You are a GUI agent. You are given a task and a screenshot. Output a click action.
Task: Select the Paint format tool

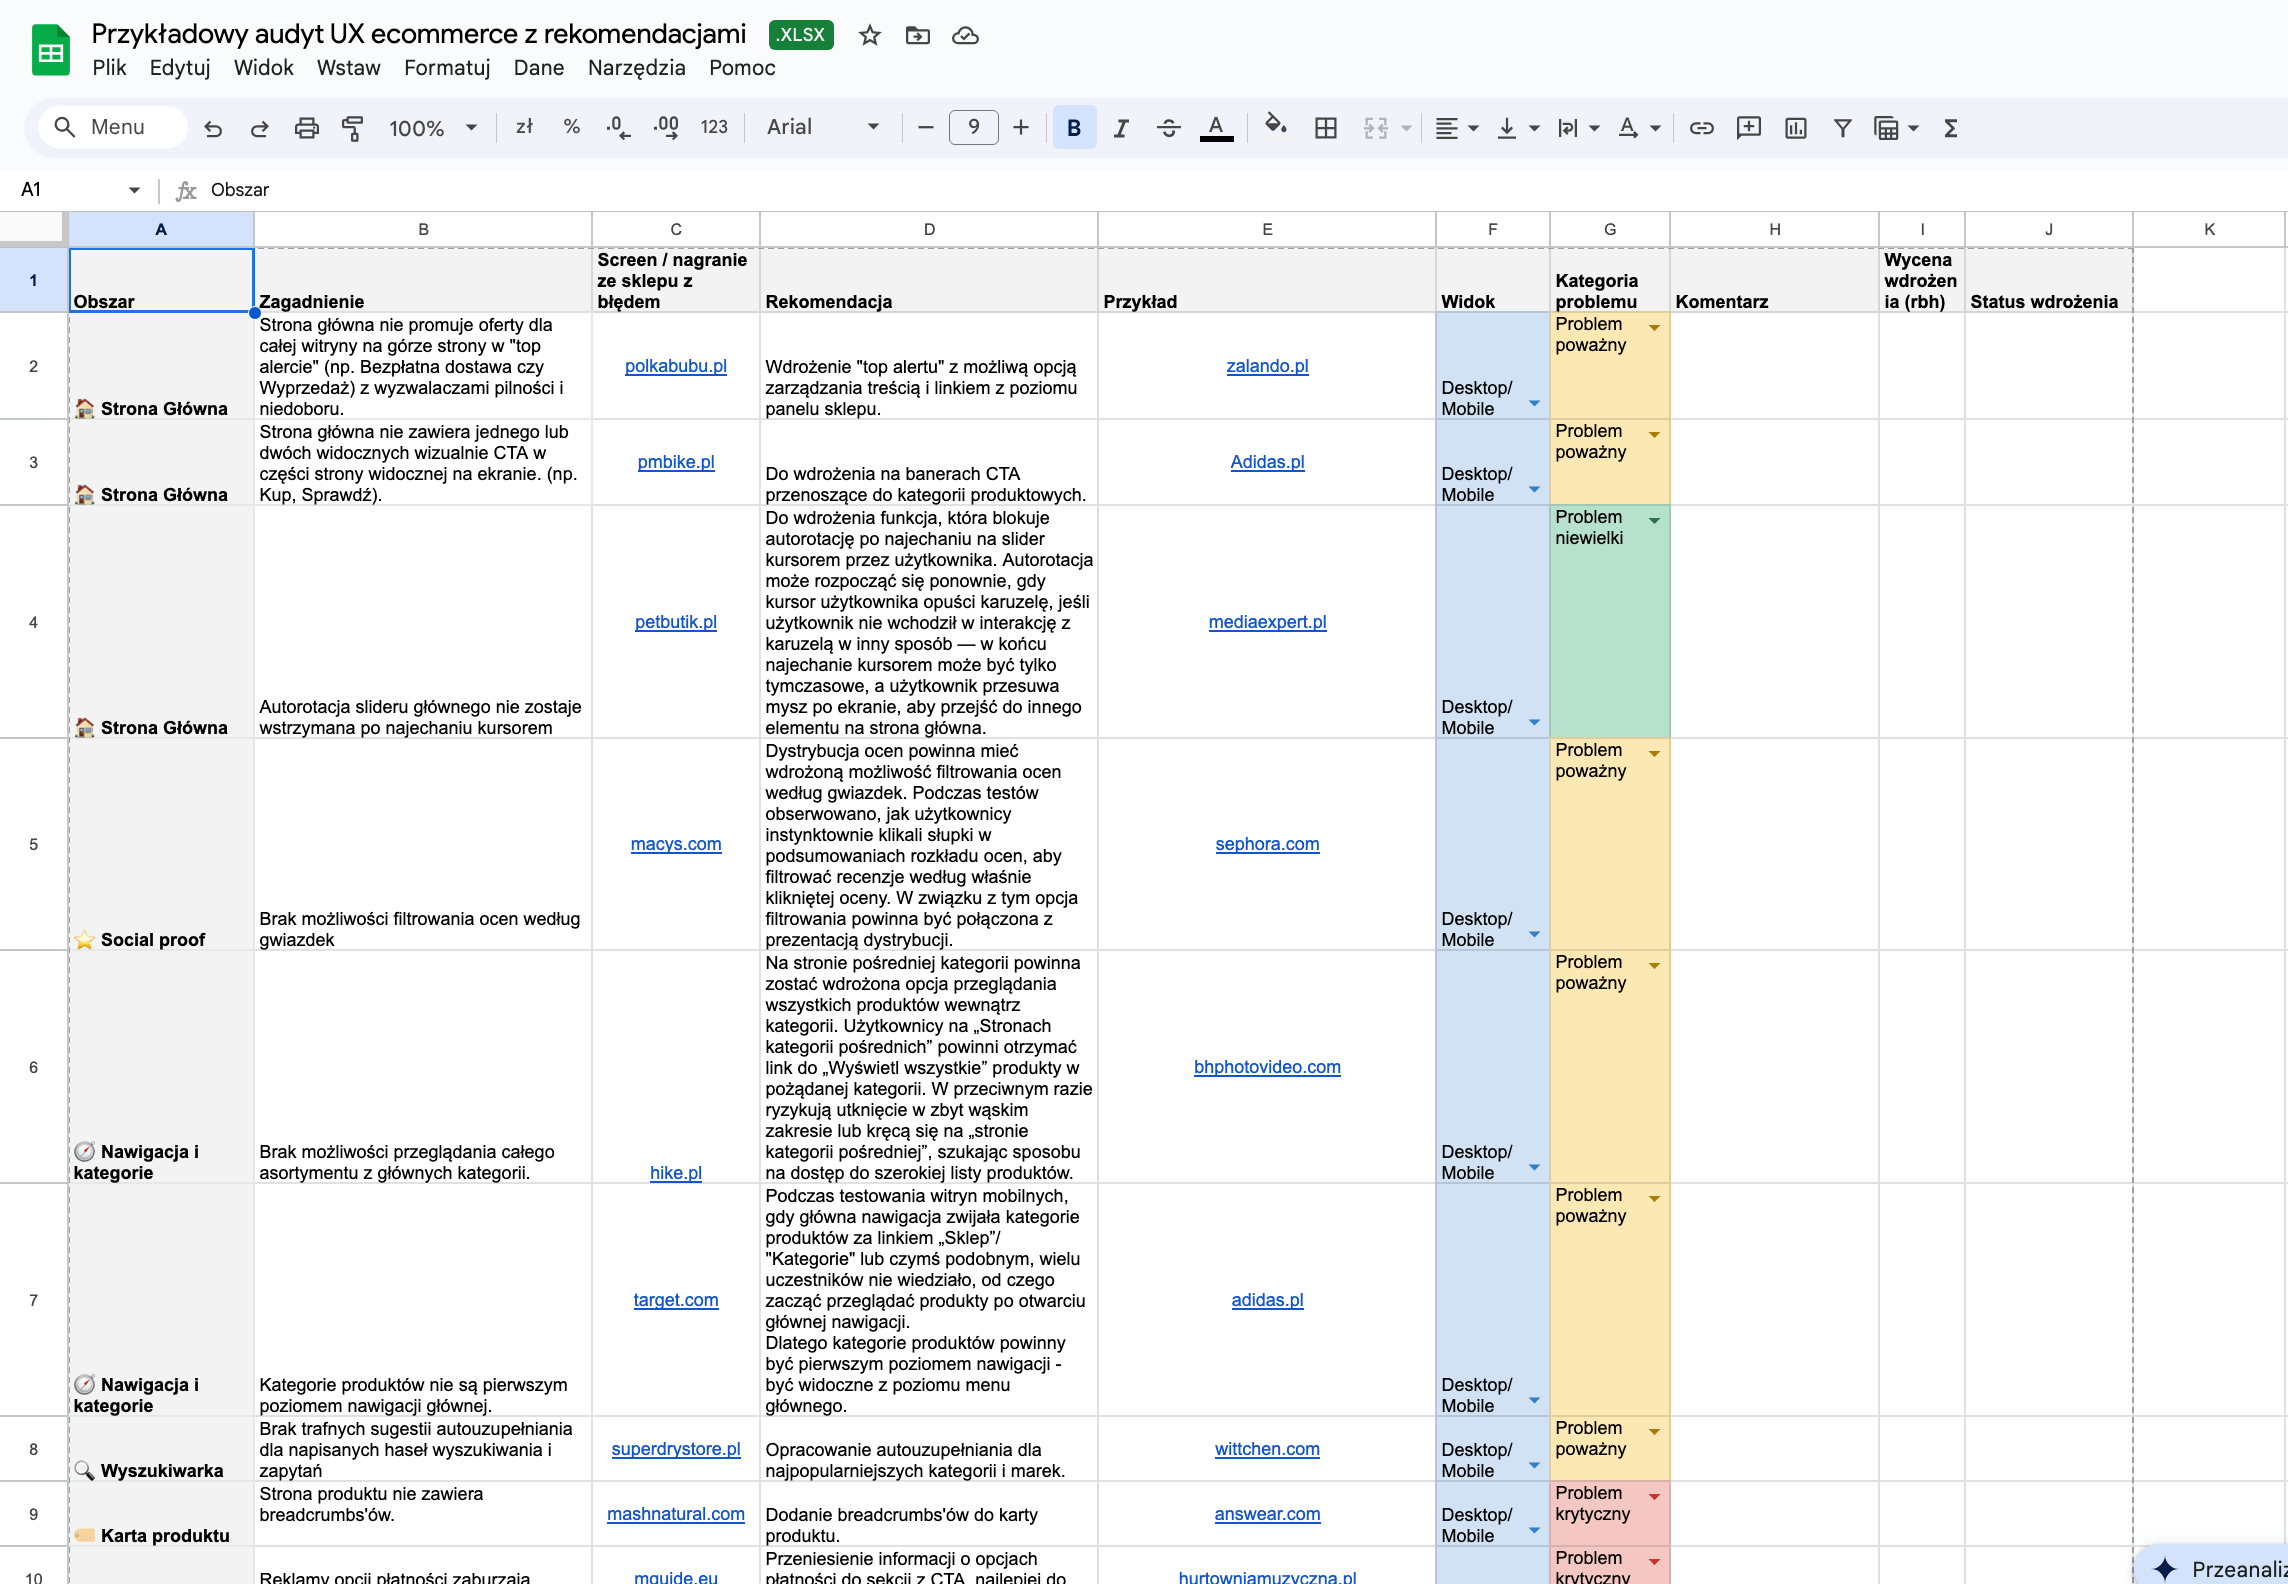pos(352,128)
